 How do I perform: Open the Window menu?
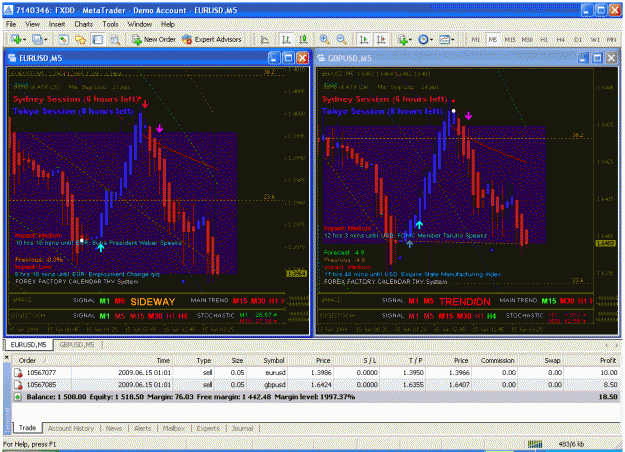click(140, 24)
